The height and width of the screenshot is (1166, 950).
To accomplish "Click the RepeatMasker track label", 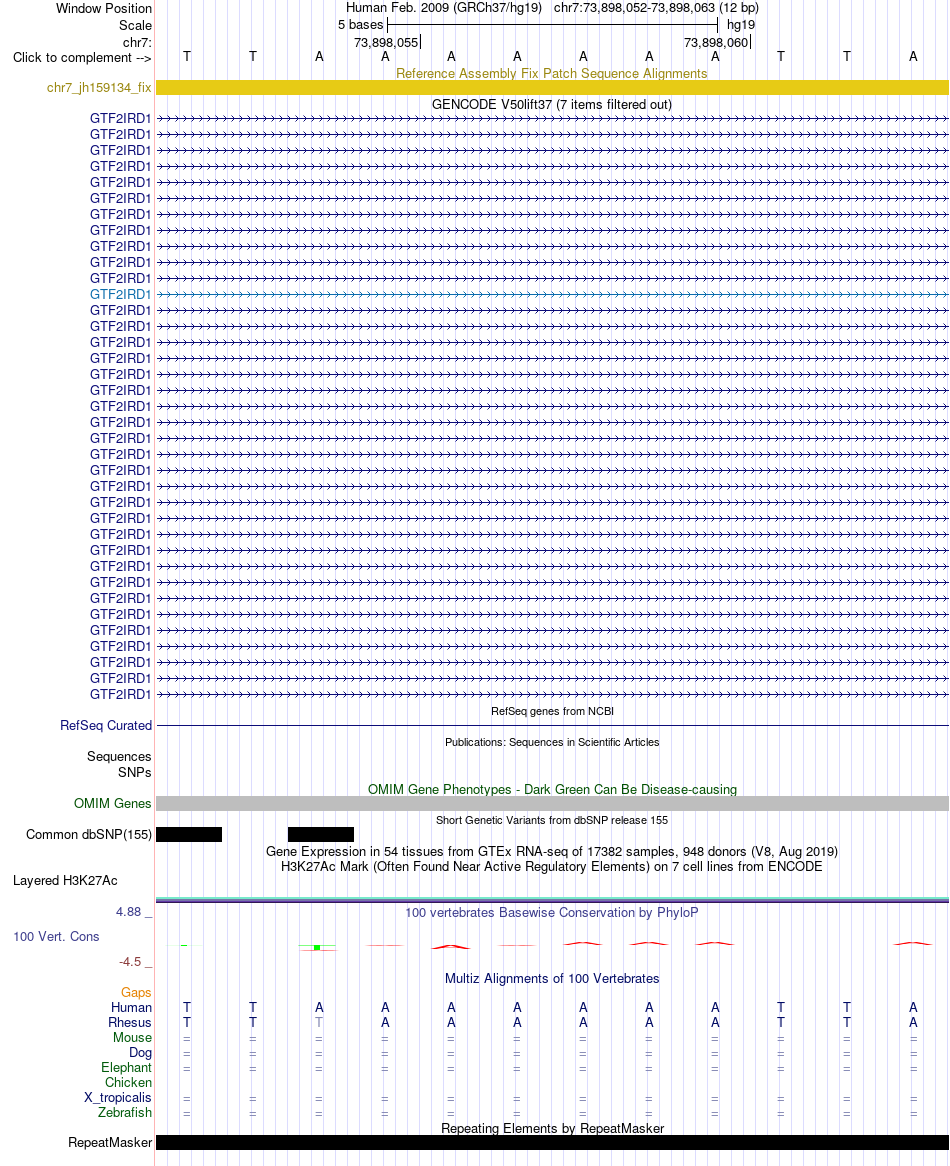I will (x=110, y=1143).
